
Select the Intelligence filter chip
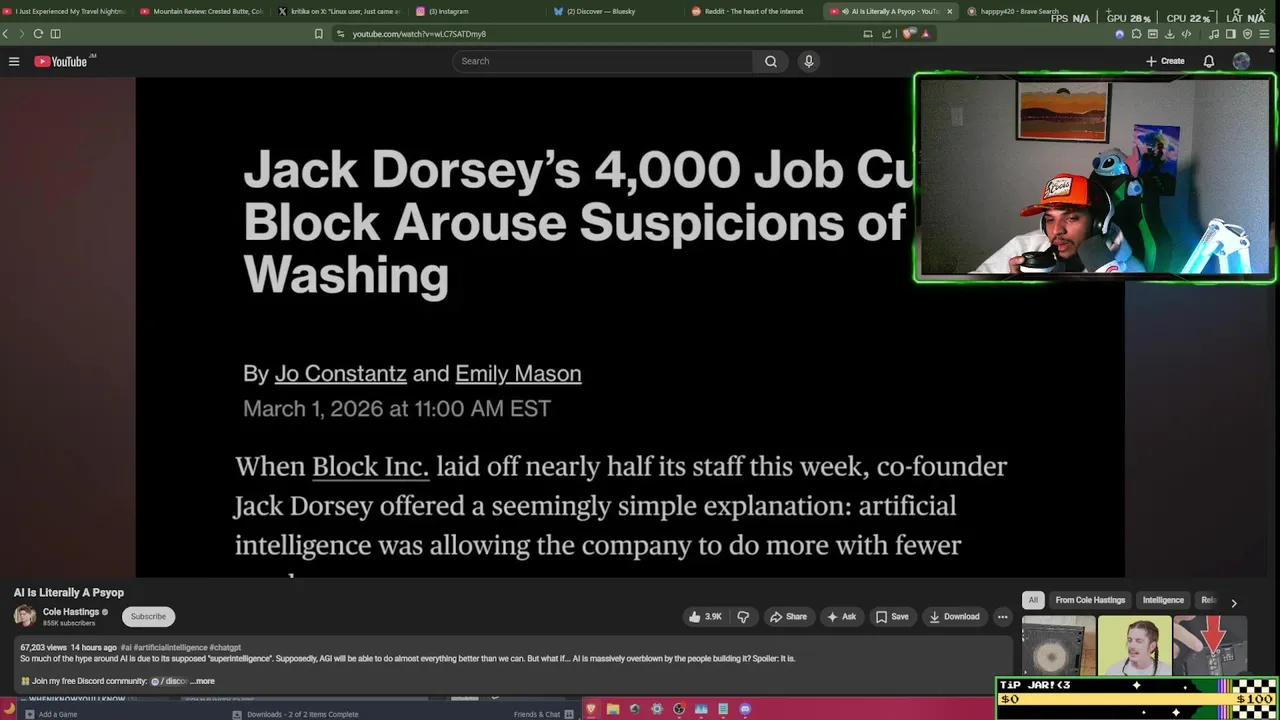coord(1163,600)
